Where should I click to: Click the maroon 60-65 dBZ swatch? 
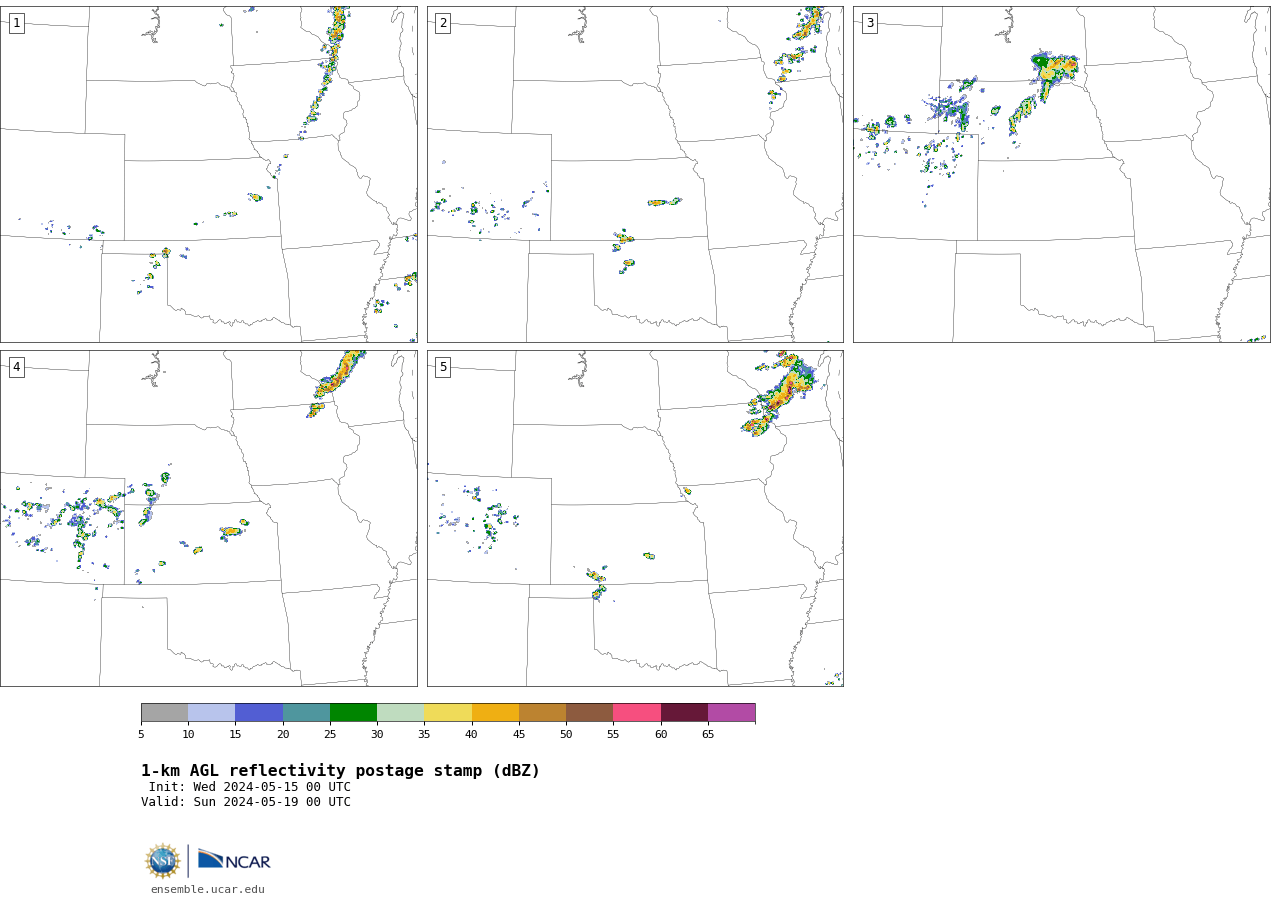[x=684, y=712]
